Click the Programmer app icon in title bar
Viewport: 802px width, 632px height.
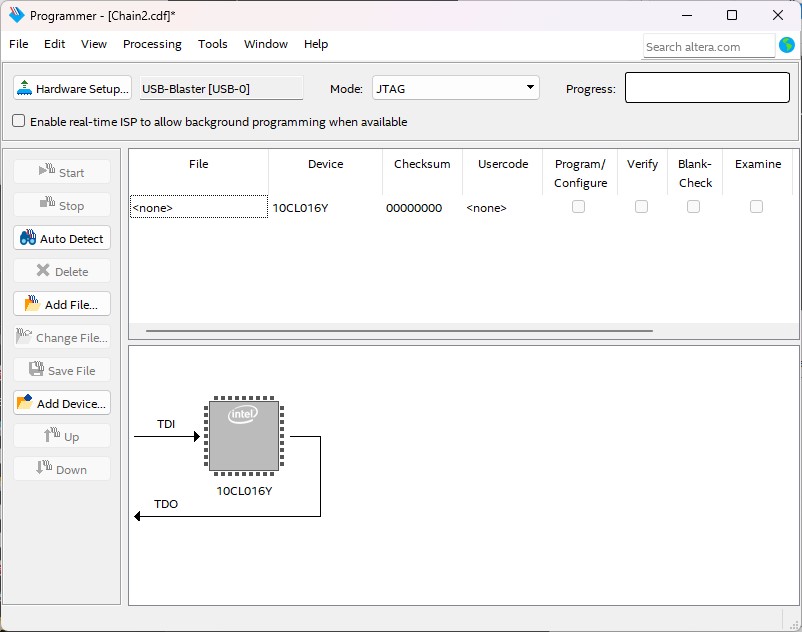click(x=16, y=15)
